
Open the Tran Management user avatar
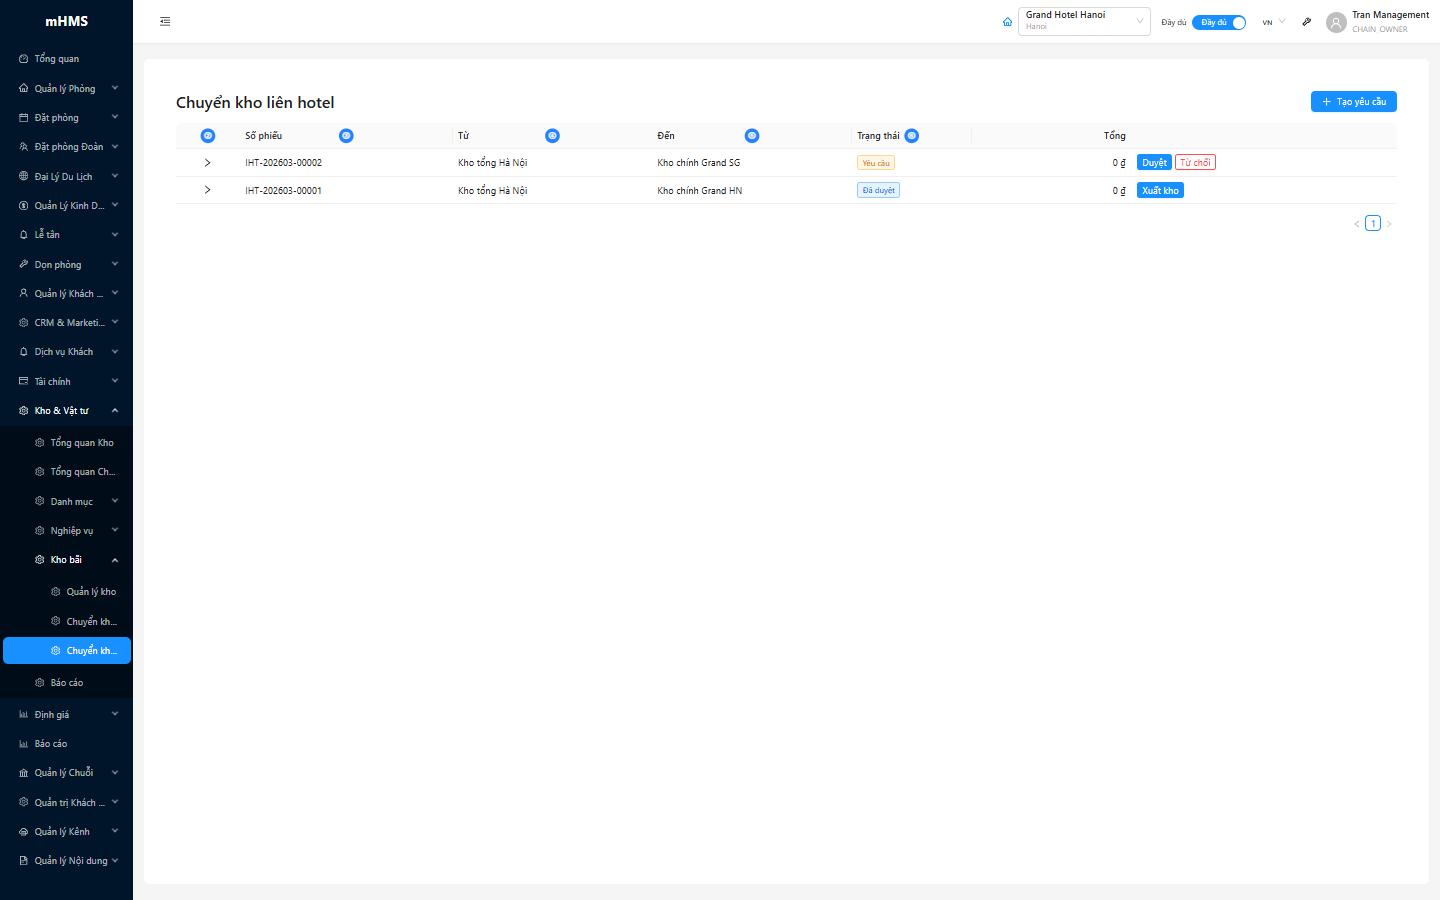point(1336,22)
